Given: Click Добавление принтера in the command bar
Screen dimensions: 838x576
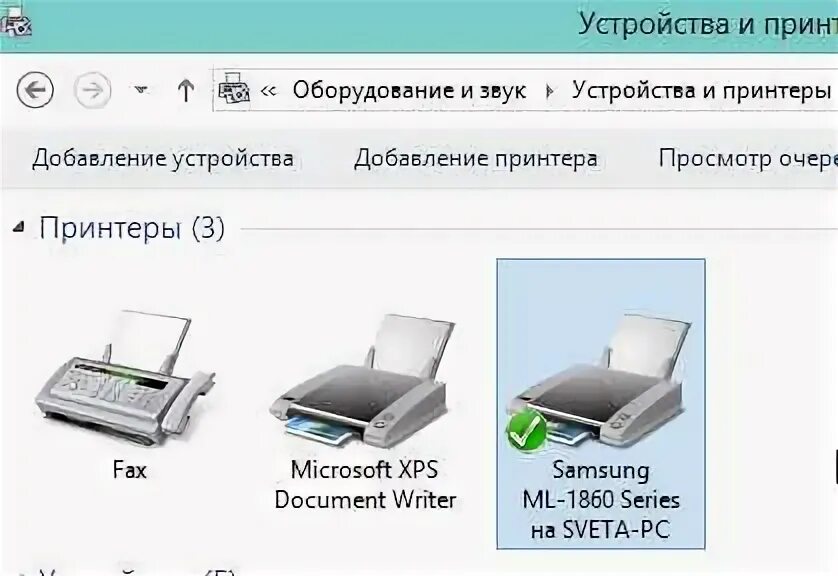Looking at the screenshot, I should click(476, 159).
